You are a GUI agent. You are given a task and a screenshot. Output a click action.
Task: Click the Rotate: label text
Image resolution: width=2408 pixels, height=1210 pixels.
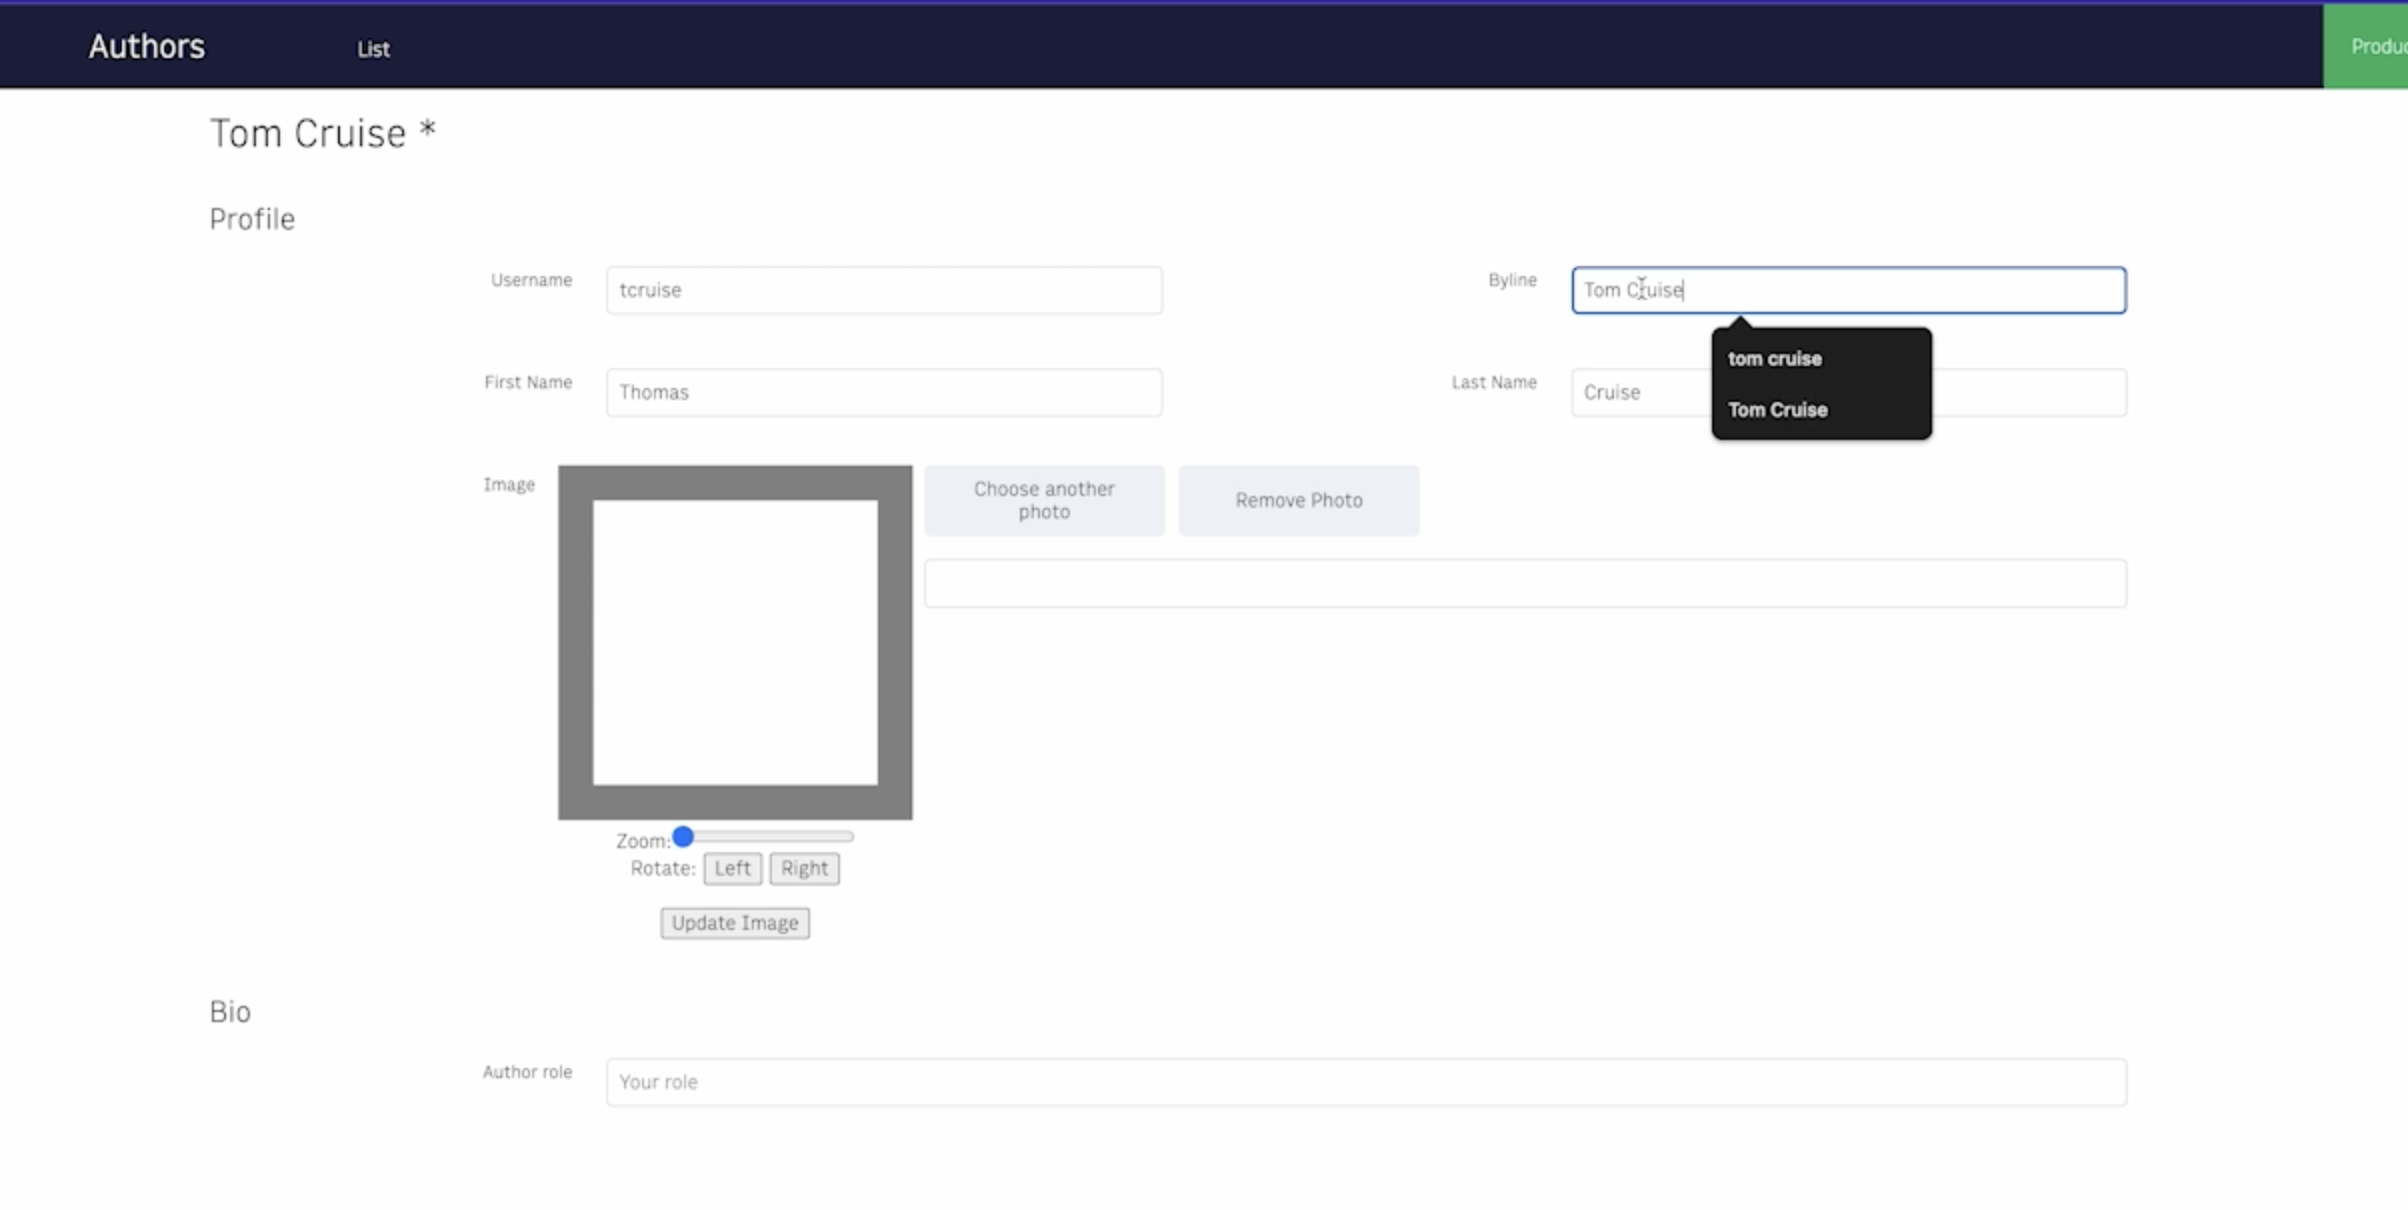pos(663,868)
